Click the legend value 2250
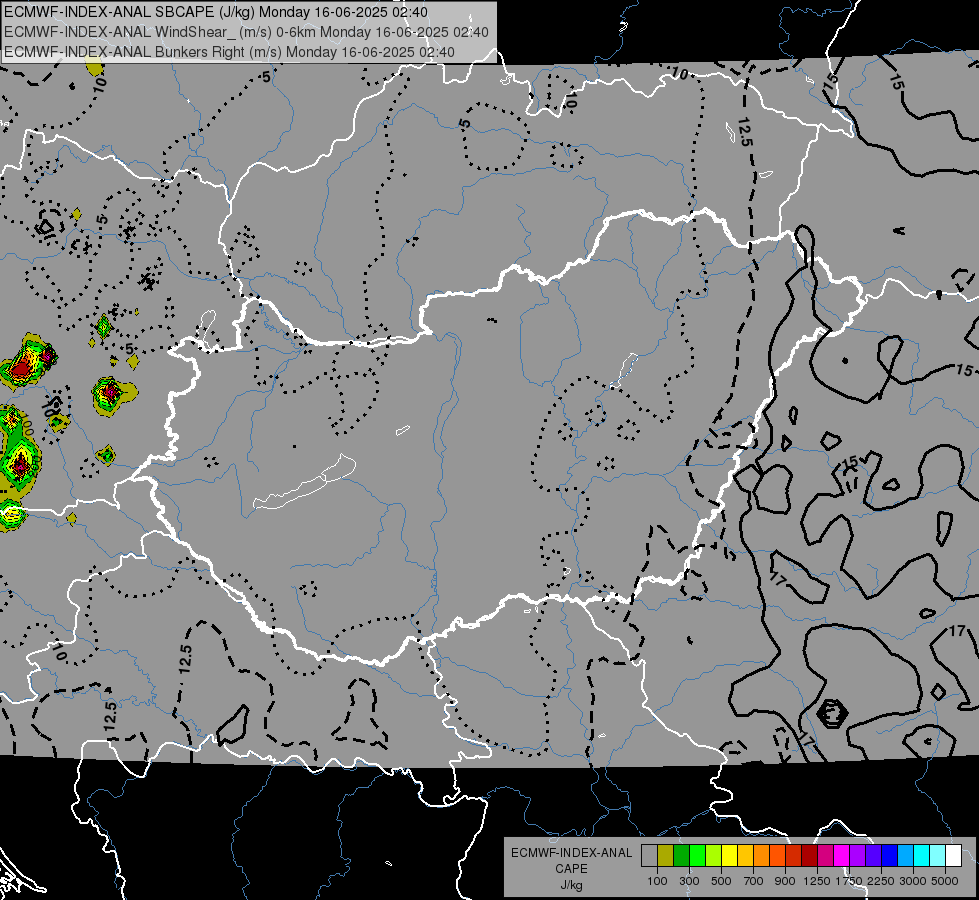Screen dimensions: 979x900 pos(881,881)
